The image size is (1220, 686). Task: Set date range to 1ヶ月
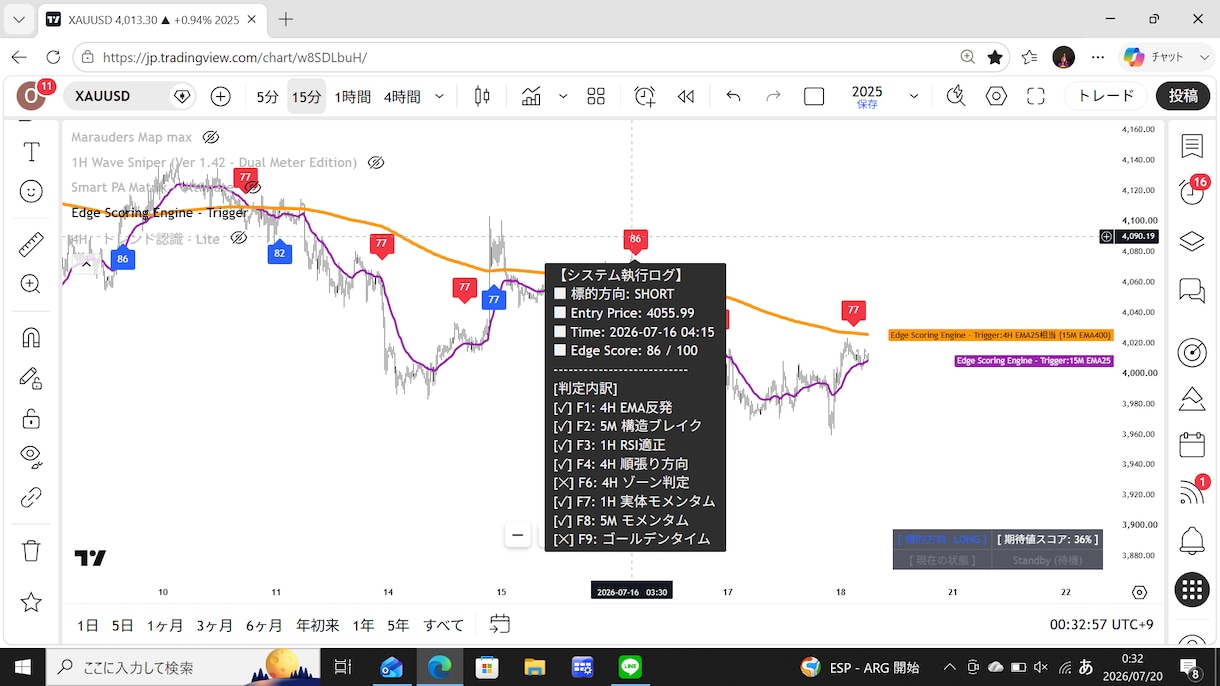[x=164, y=625]
